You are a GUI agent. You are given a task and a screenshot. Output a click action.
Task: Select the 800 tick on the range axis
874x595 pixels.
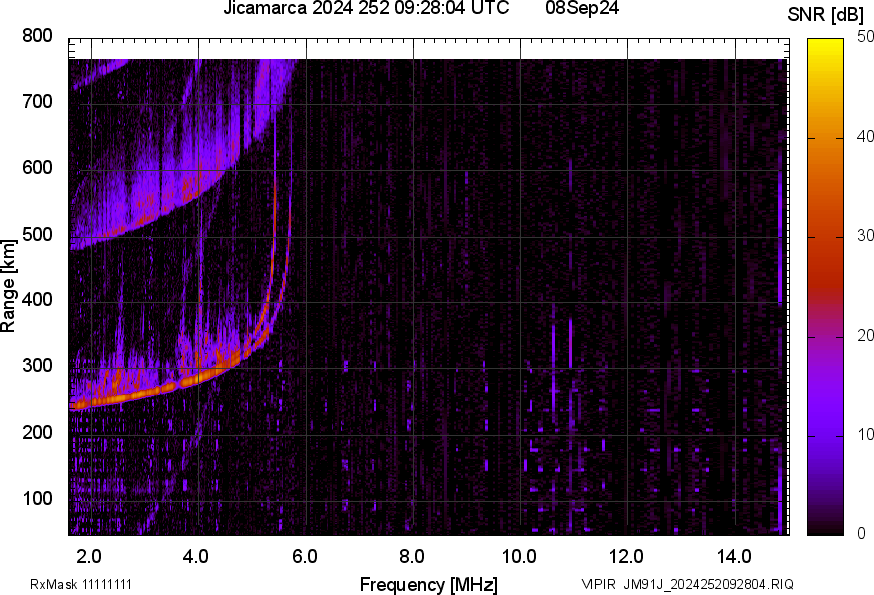click(x=36, y=36)
